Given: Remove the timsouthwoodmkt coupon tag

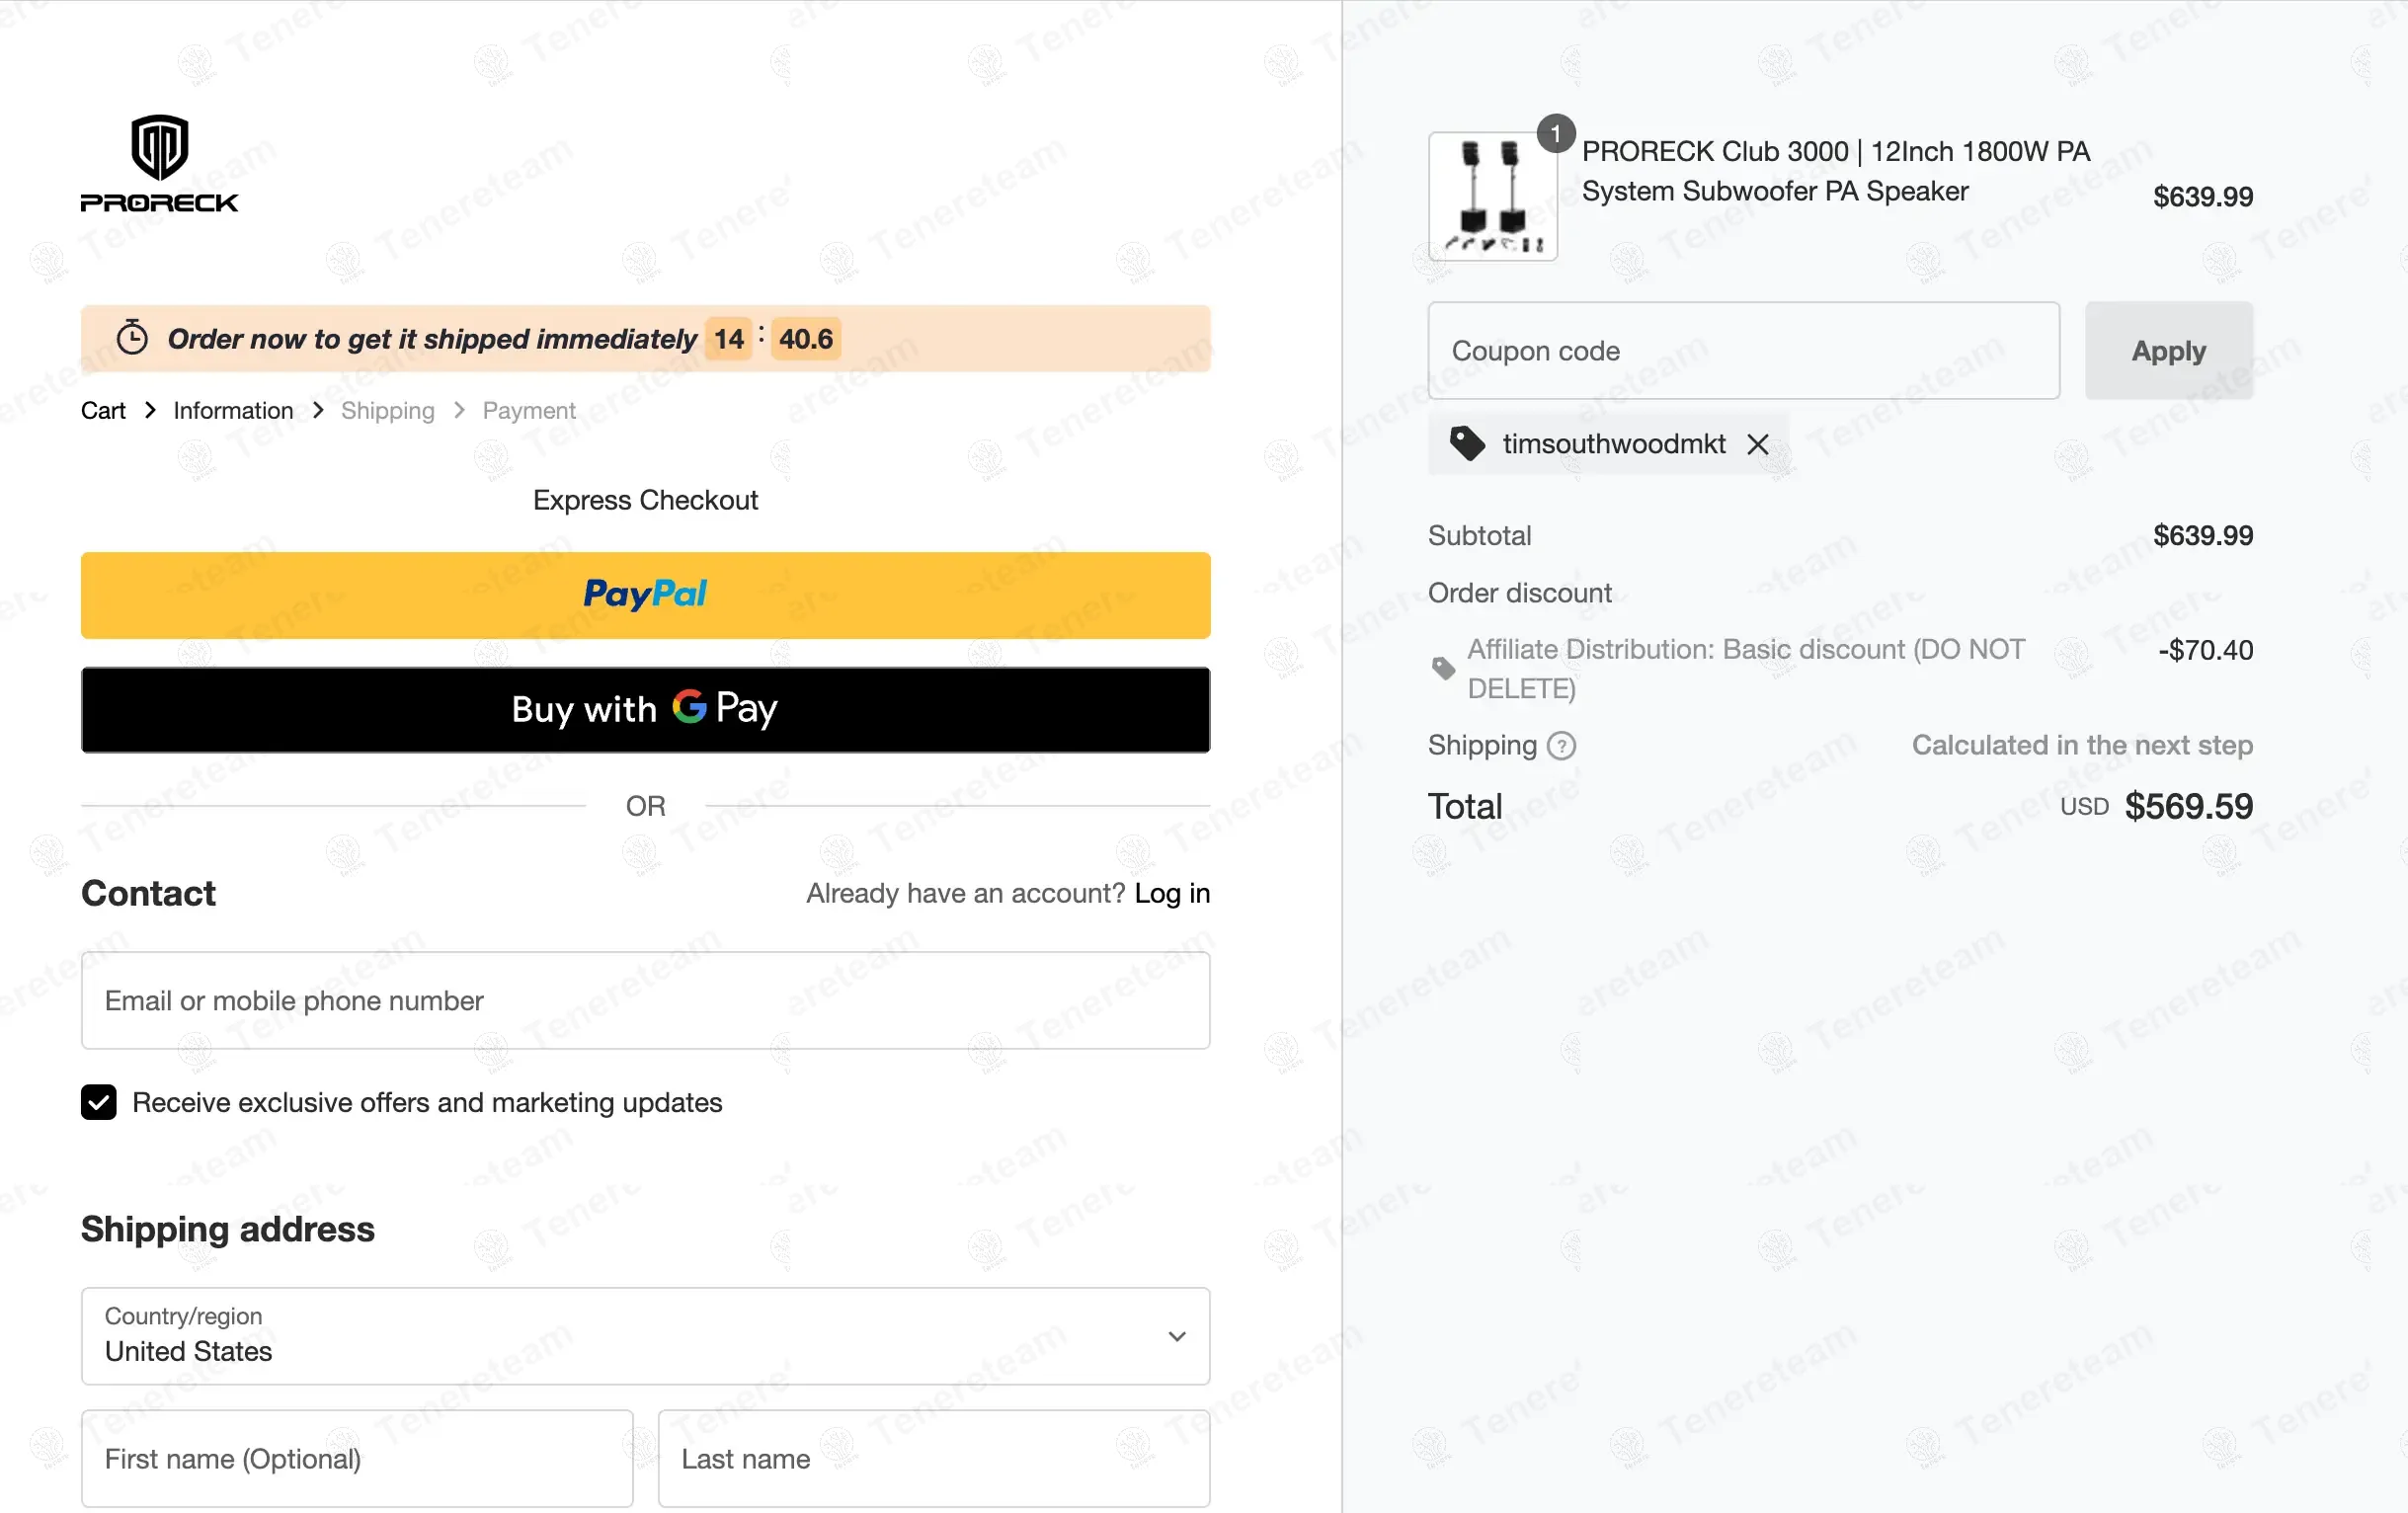Looking at the screenshot, I should (1757, 444).
